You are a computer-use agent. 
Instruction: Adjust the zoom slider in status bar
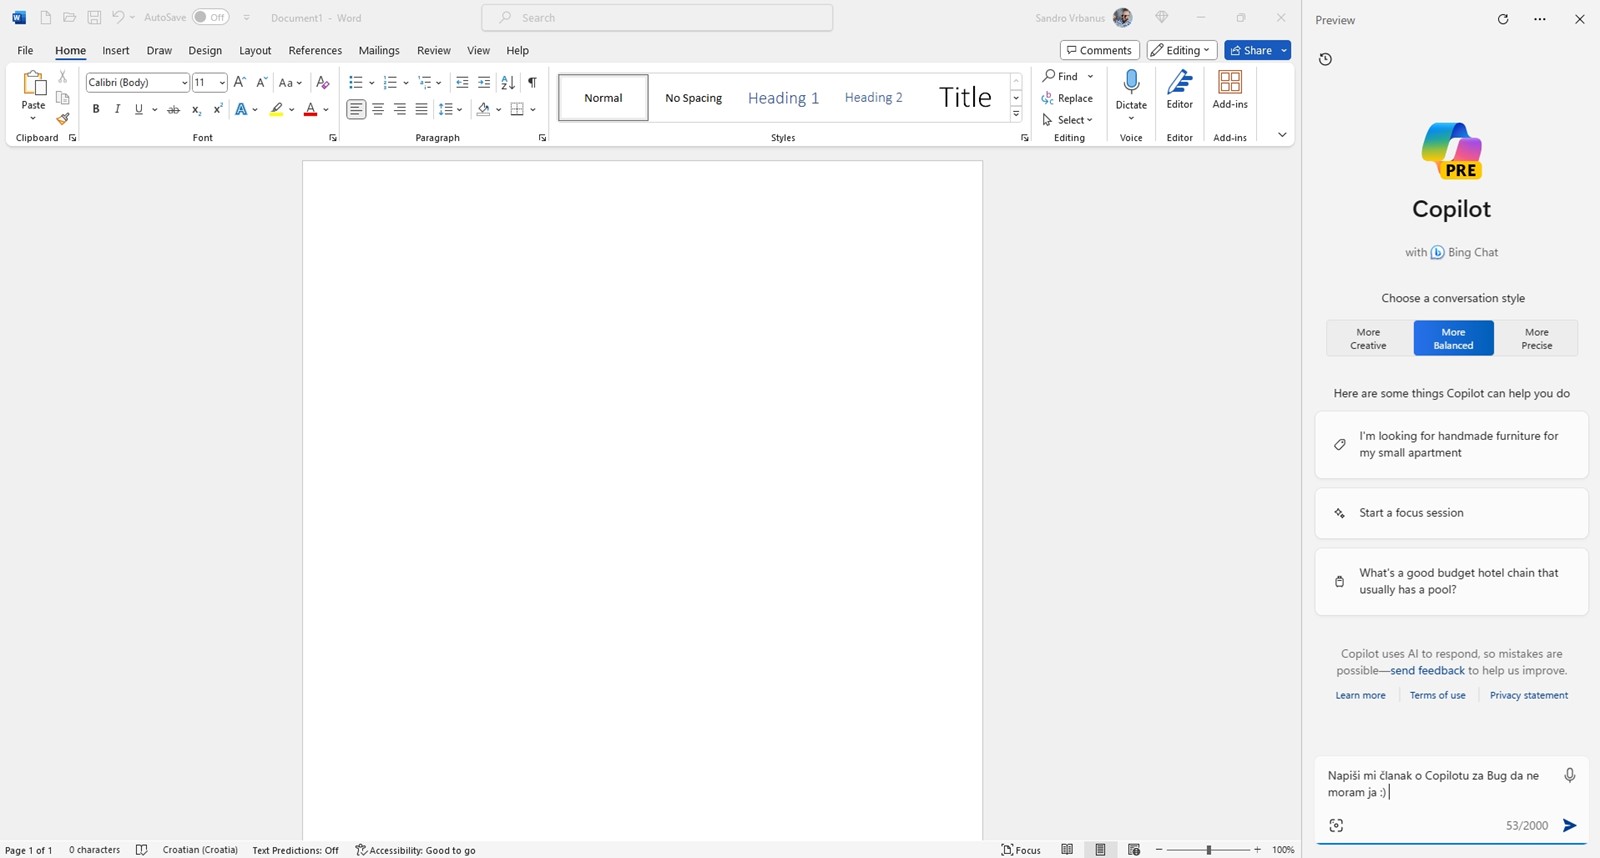click(1208, 850)
